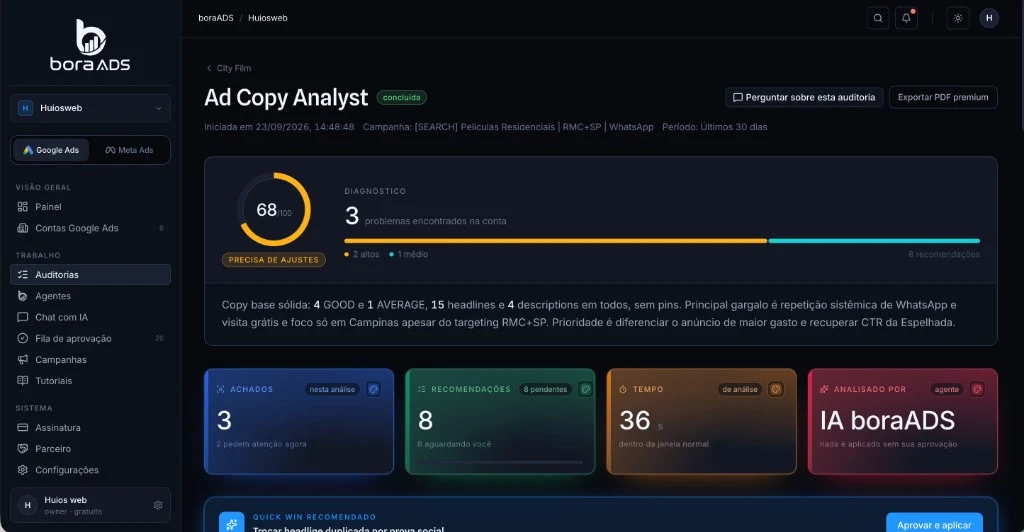Open the Achados card
The height and width of the screenshot is (532, 1024).
(x=299, y=422)
